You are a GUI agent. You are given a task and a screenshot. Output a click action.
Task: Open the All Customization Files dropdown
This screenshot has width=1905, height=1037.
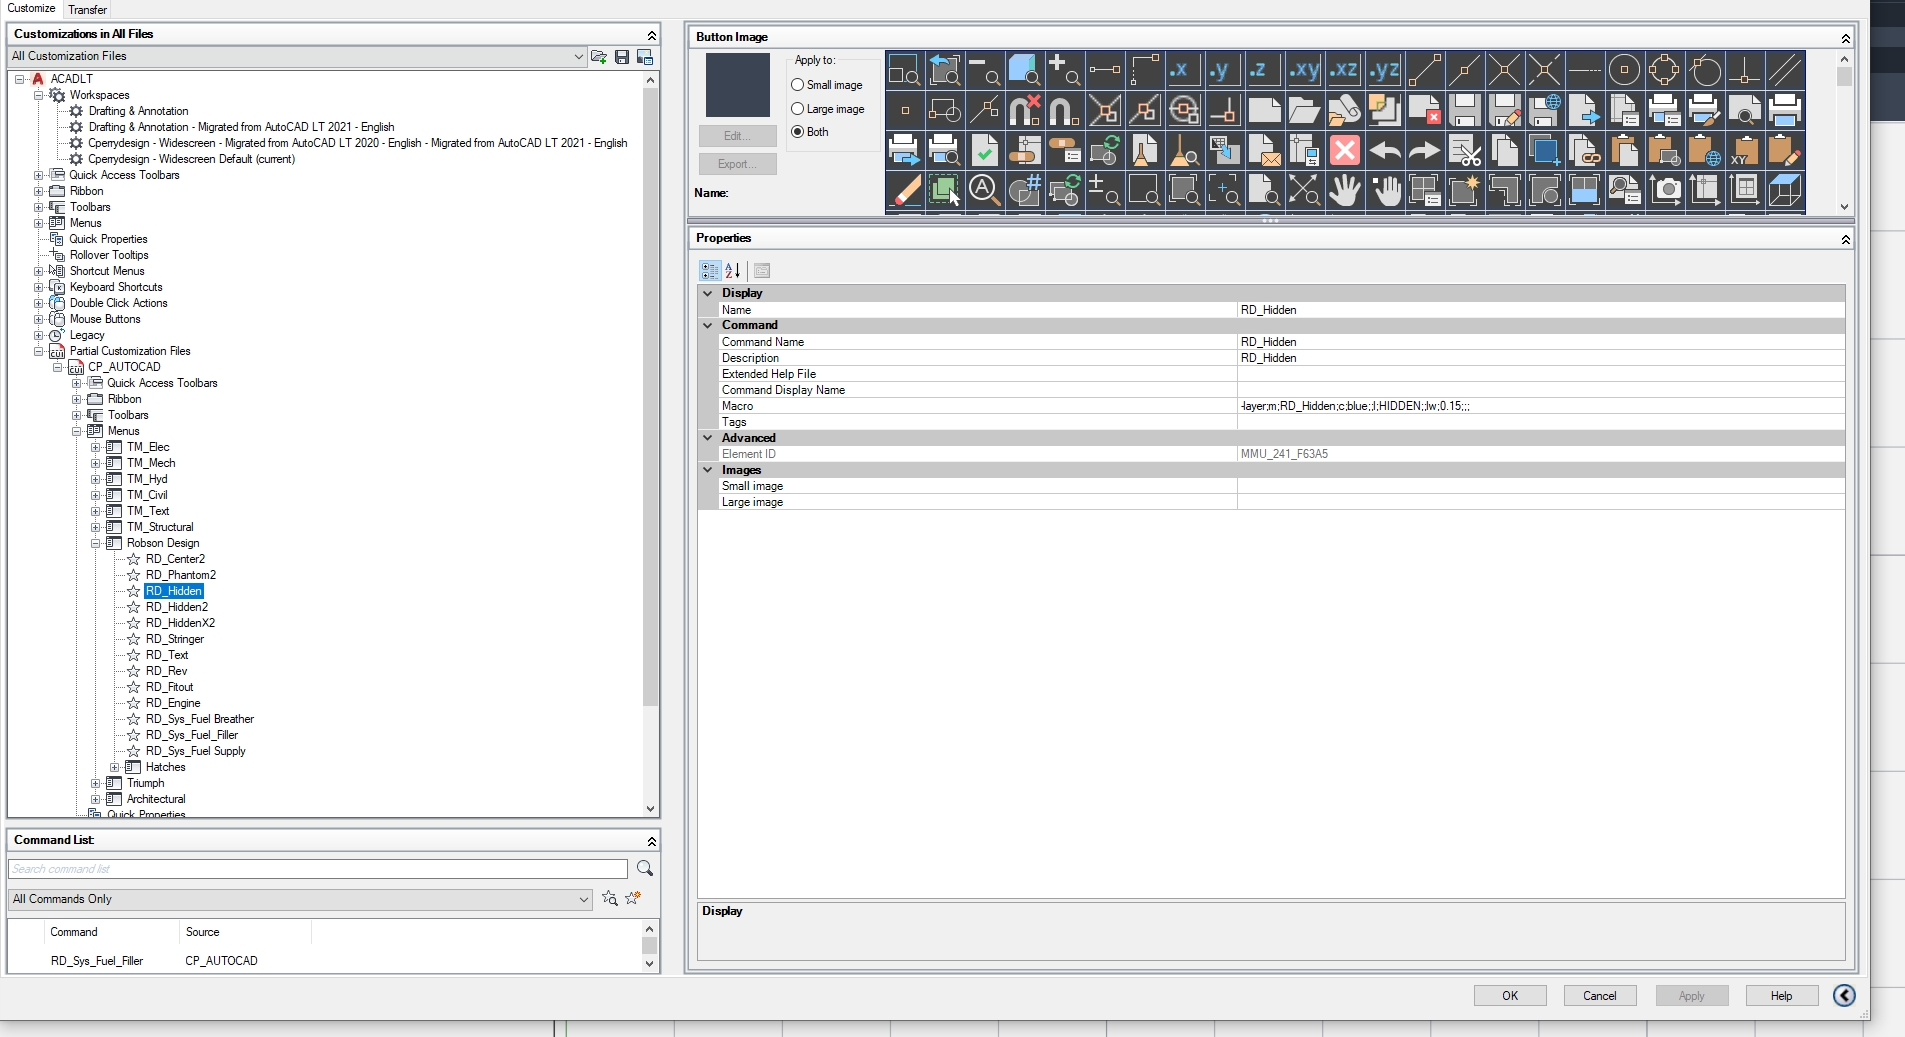click(x=578, y=56)
